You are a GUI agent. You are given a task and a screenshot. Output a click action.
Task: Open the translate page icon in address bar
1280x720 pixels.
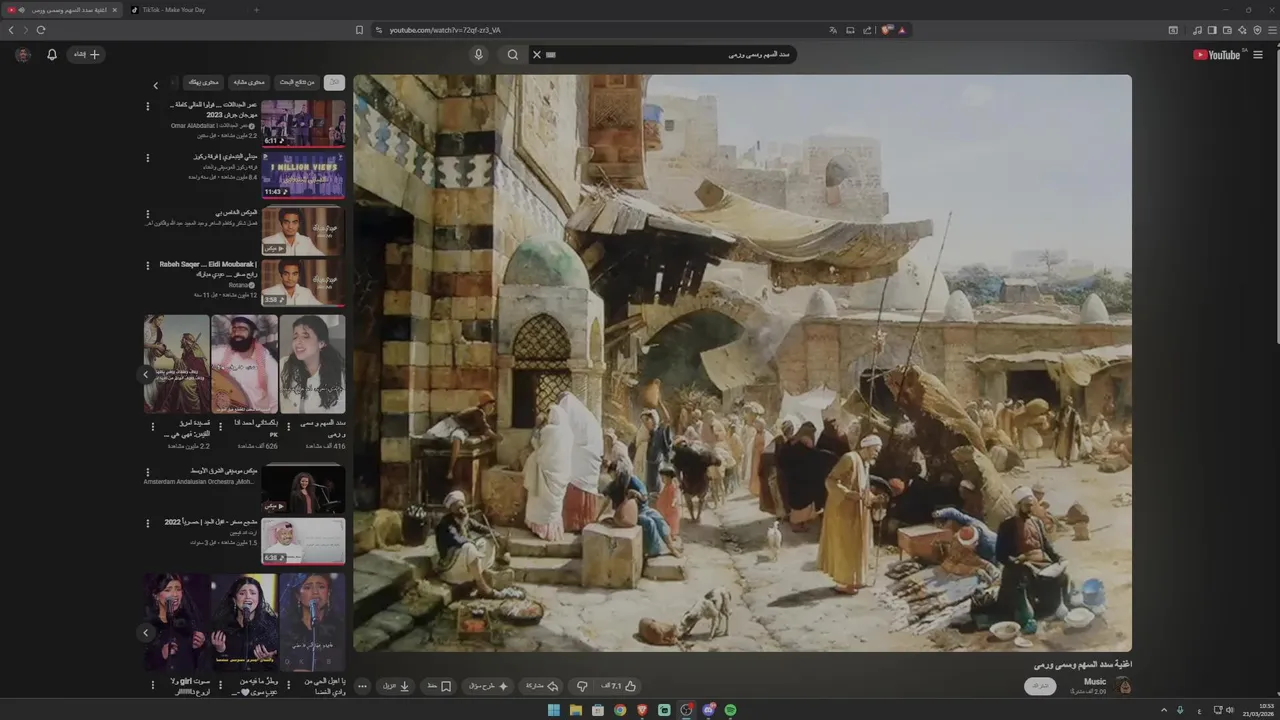coord(833,30)
